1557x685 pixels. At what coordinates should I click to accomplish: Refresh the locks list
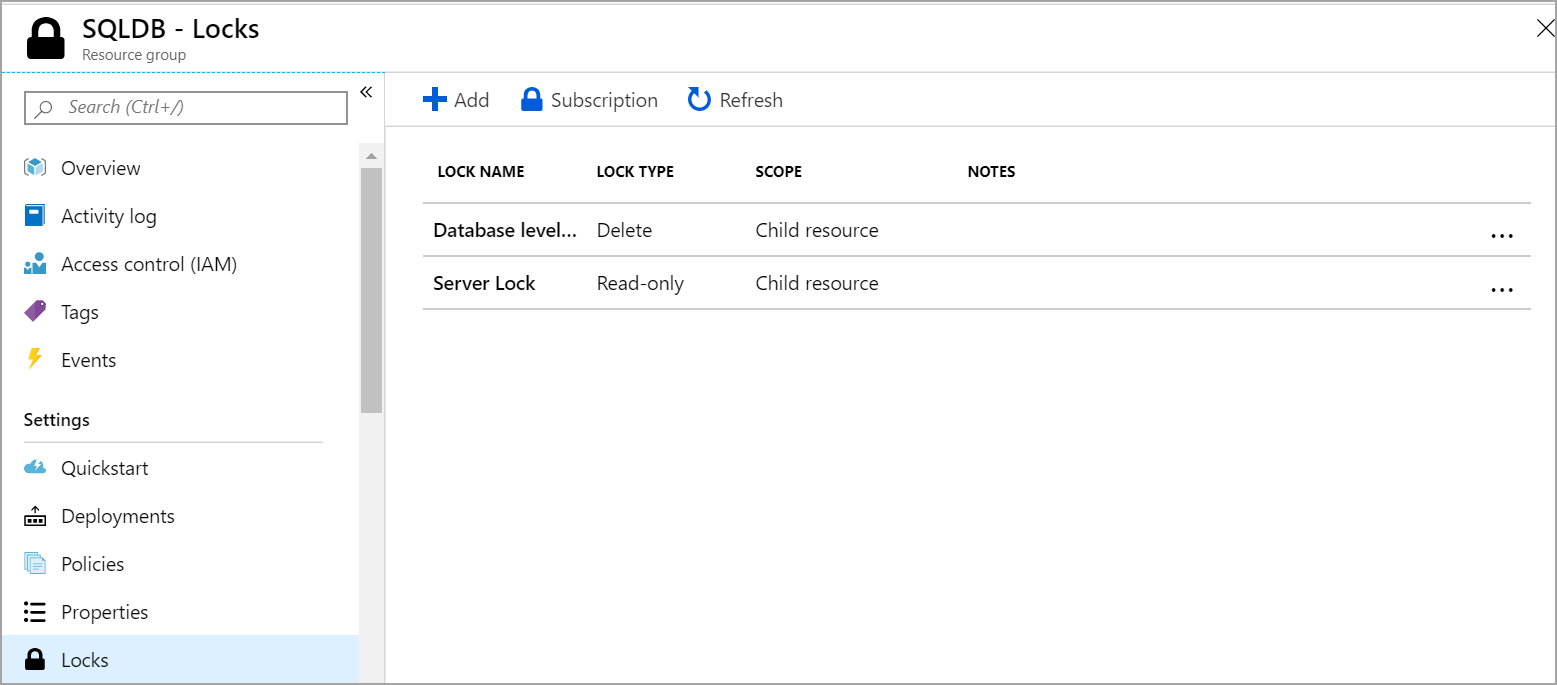[x=735, y=100]
